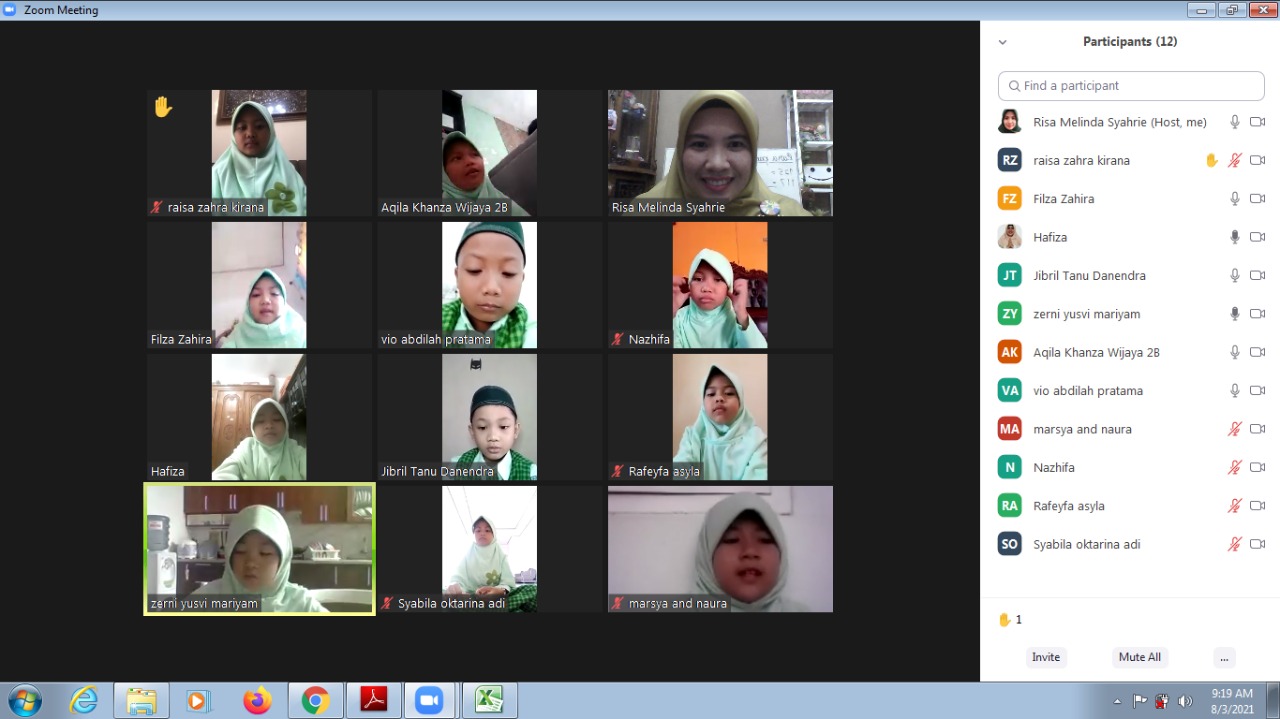This screenshot has width=1280, height=719.
Task: Select marsya and naura's video tile
Action: (720, 549)
